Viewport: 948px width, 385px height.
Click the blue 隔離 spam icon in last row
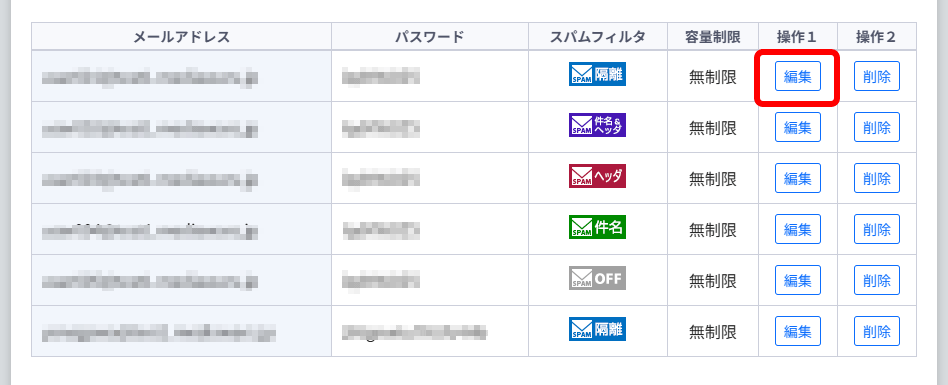coord(597,329)
